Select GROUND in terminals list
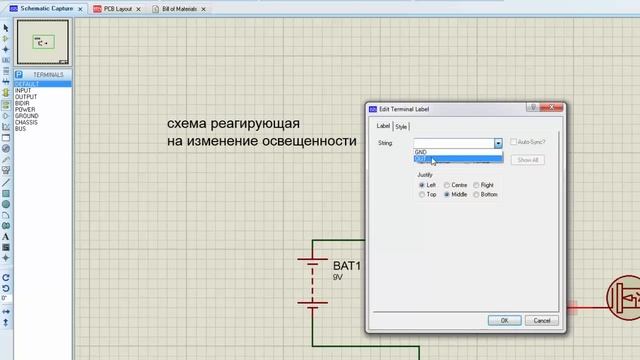640x360 pixels. pos(27,116)
